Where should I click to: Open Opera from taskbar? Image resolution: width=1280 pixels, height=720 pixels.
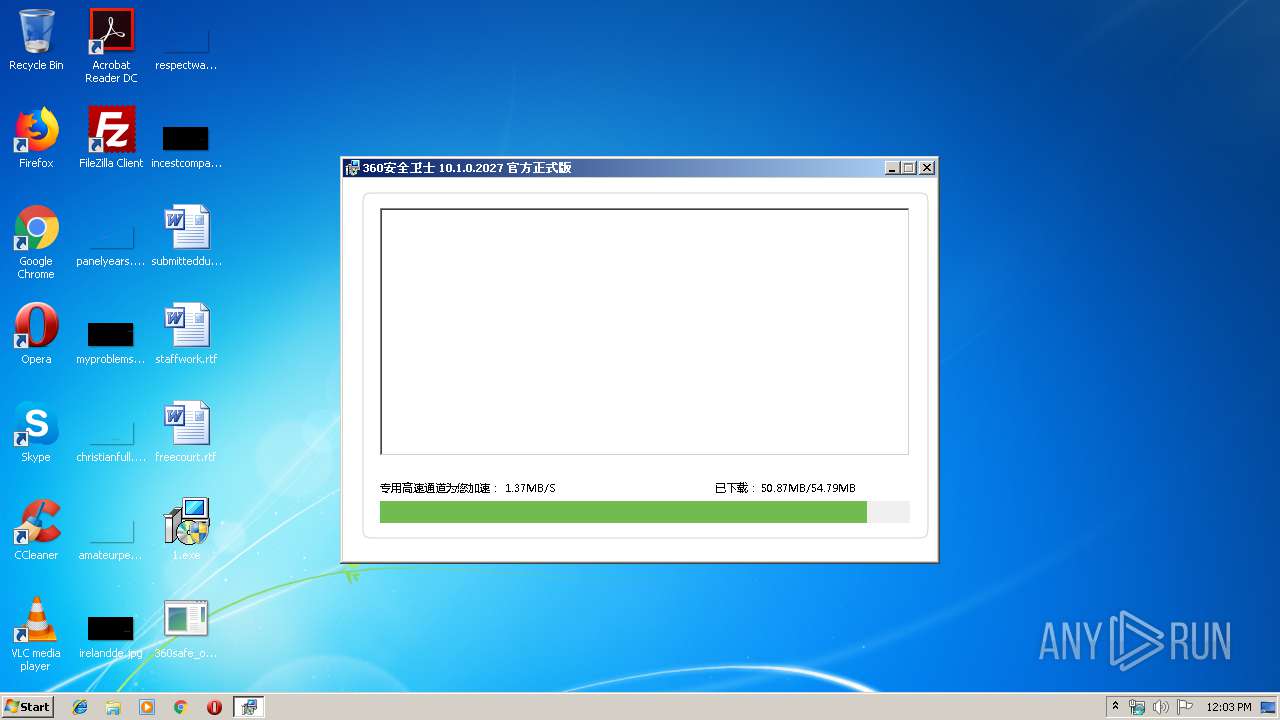tap(214, 707)
